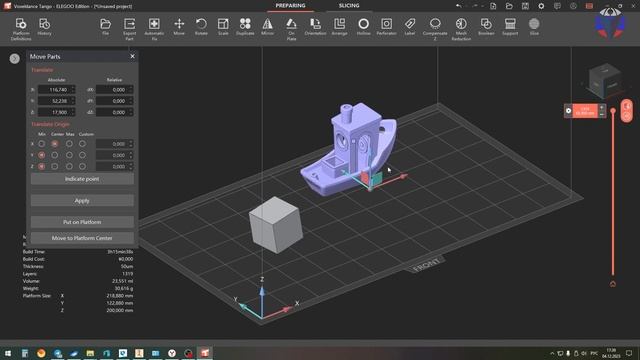
Task: Click save icon in title bar
Action: [x=525, y=6]
